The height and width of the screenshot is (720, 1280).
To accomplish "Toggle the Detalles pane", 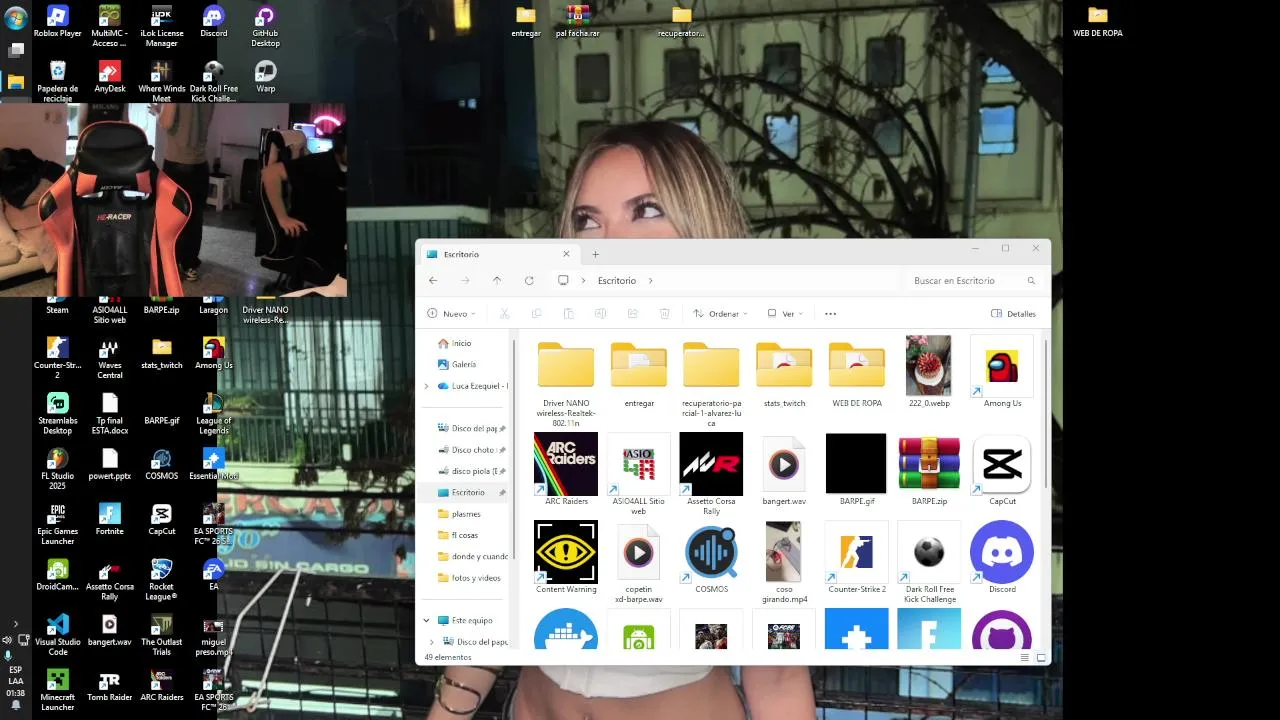I will coord(1013,314).
